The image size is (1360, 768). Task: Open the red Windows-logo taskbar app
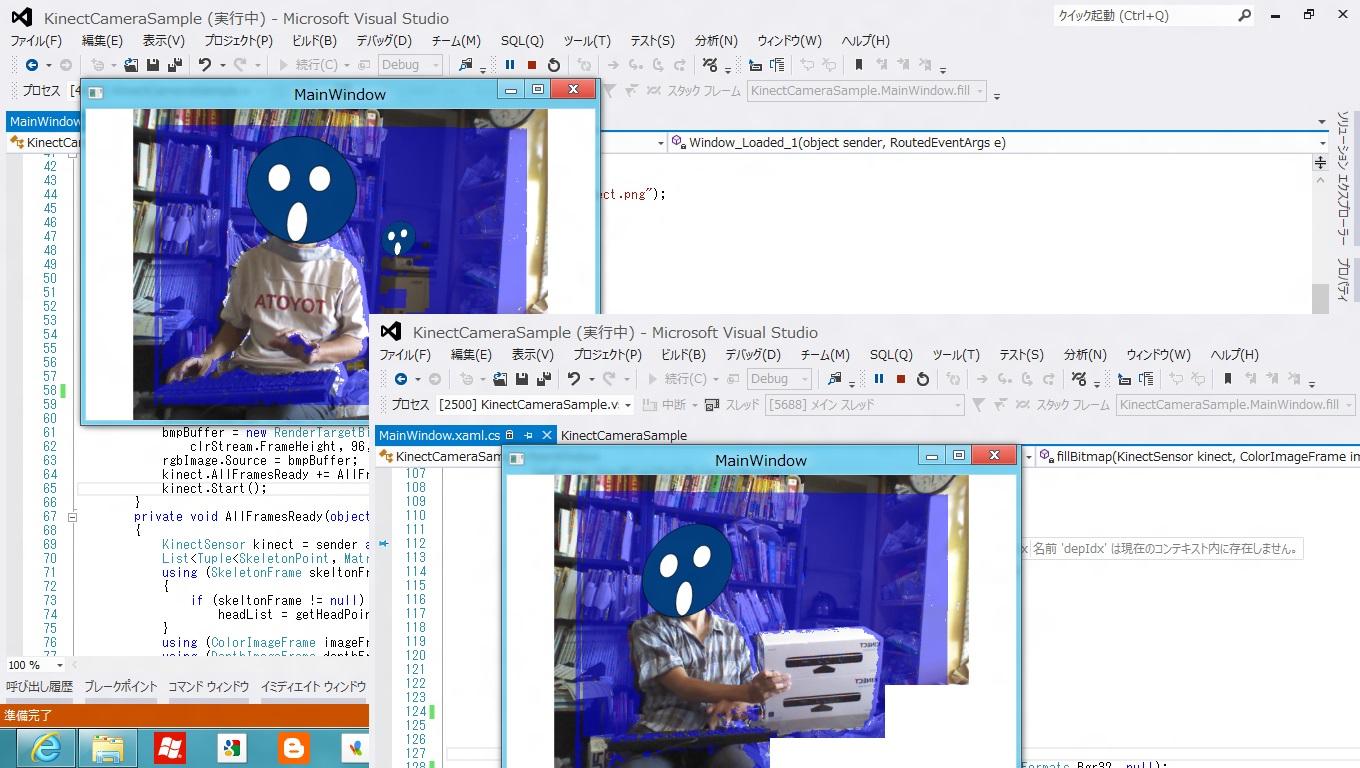point(170,747)
